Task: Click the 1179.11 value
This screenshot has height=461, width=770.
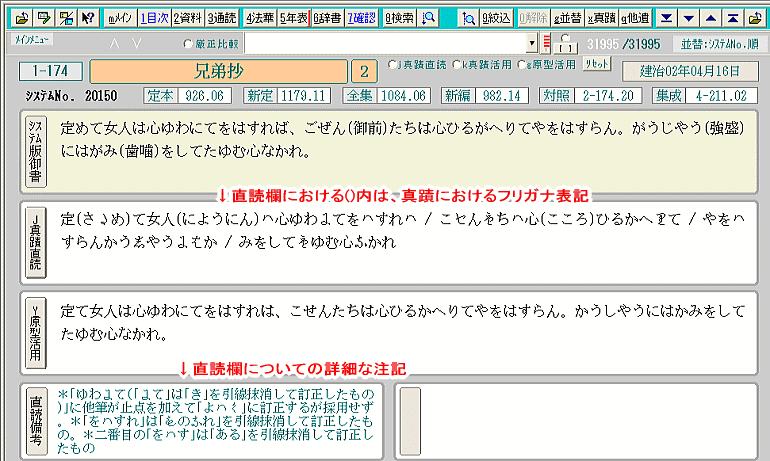Action: tap(303, 95)
